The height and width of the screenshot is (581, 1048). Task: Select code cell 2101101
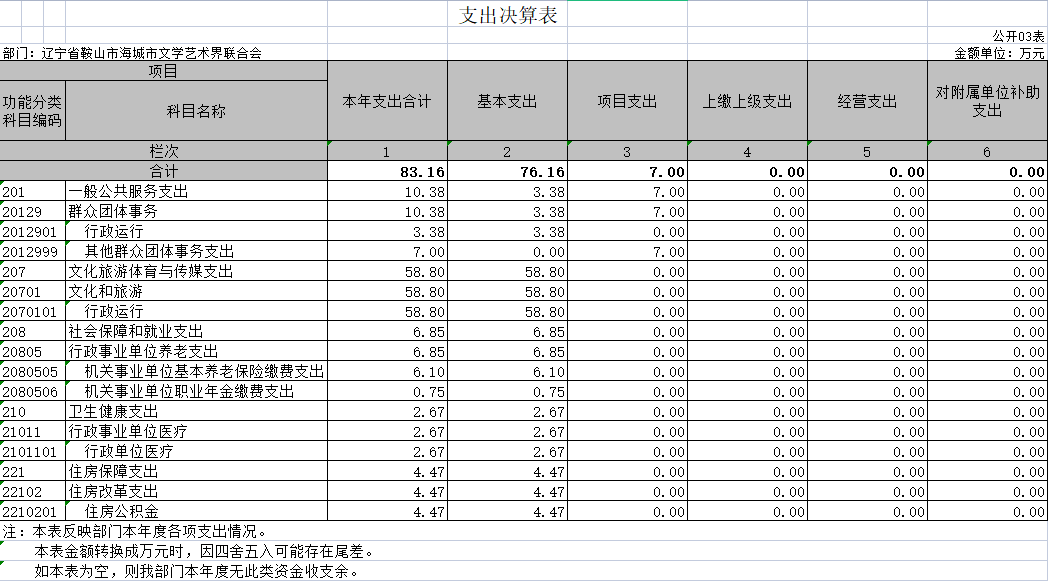coord(32,452)
